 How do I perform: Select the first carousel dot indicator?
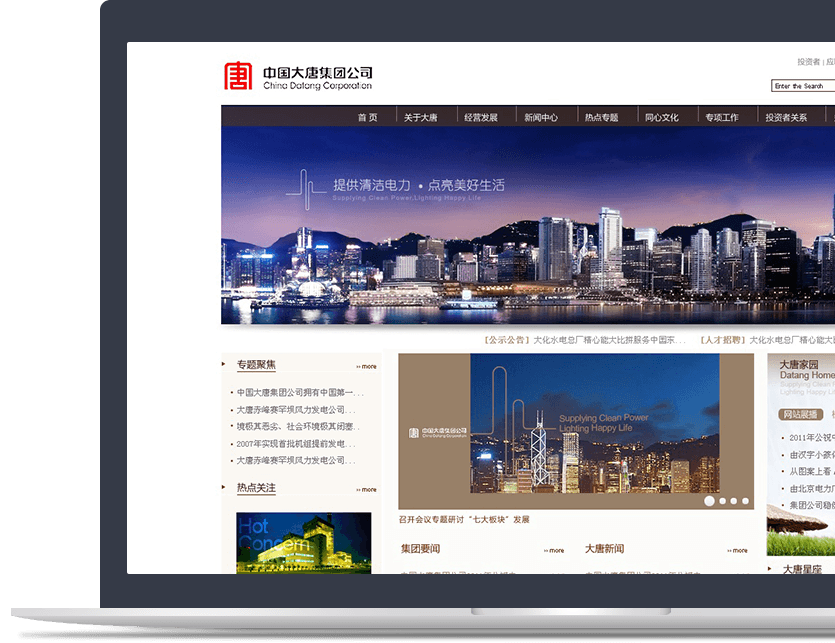[708, 500]
